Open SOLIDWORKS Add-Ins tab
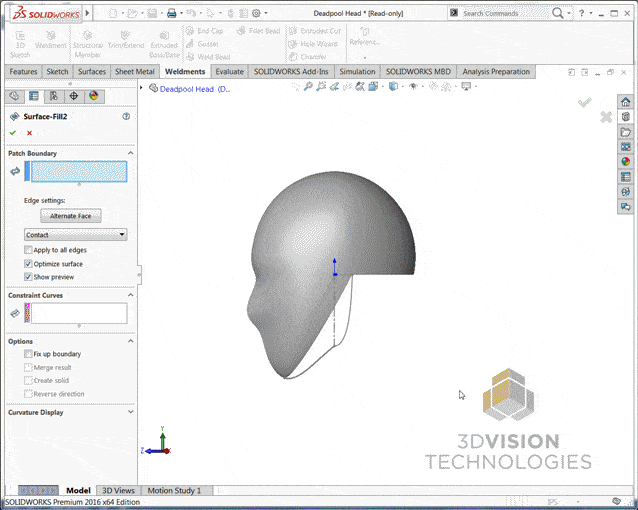 291,72
